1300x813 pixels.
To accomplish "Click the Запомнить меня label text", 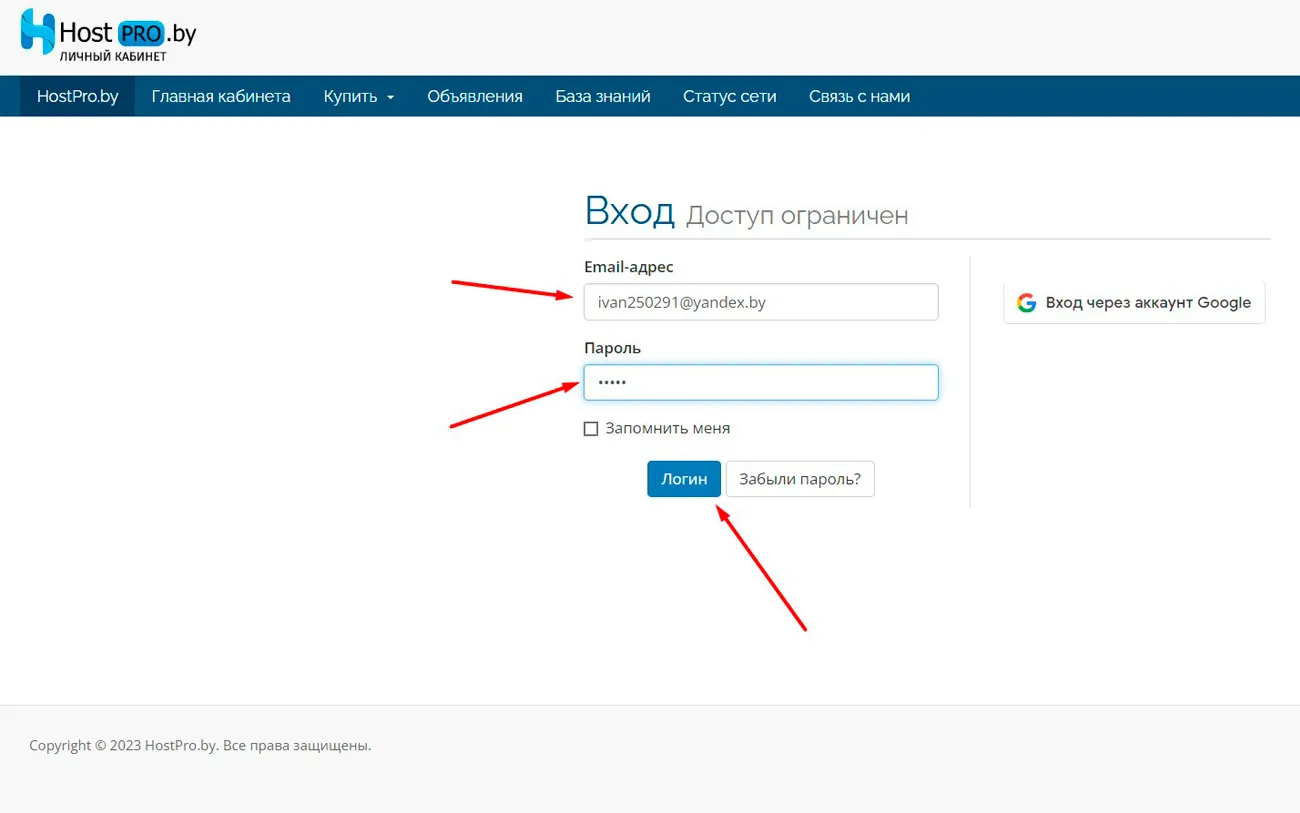I will 667,428.
